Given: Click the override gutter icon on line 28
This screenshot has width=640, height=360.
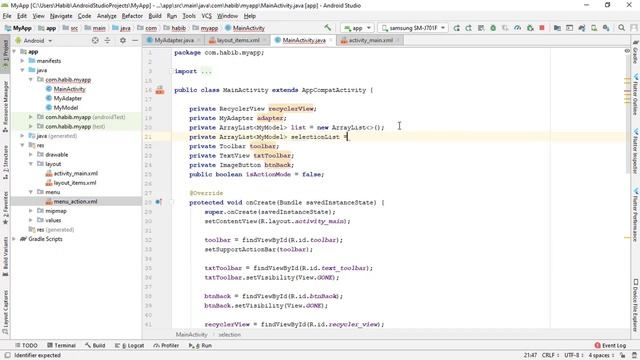Looking at the screenshot, I should [158, 202].
